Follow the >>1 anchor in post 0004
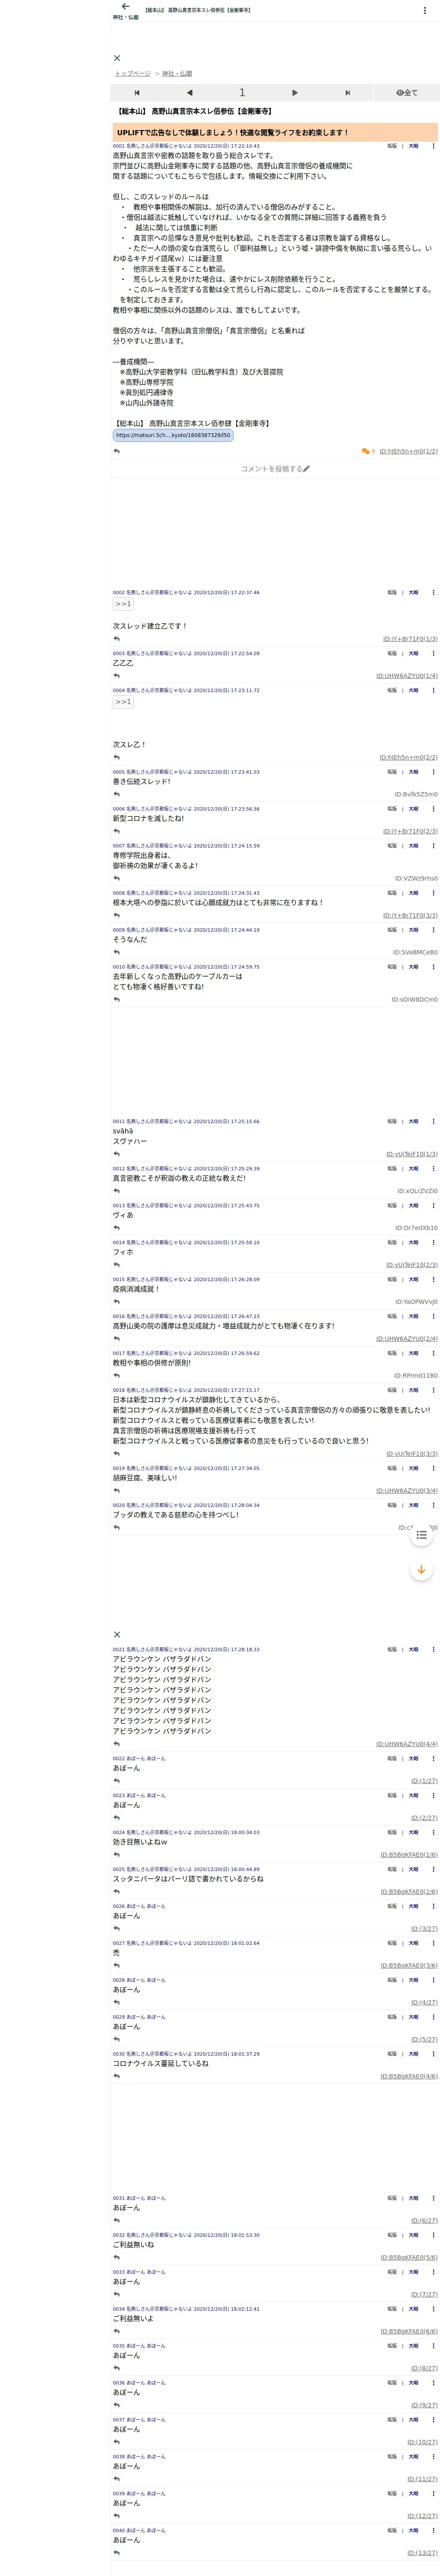 pos(123,702)
